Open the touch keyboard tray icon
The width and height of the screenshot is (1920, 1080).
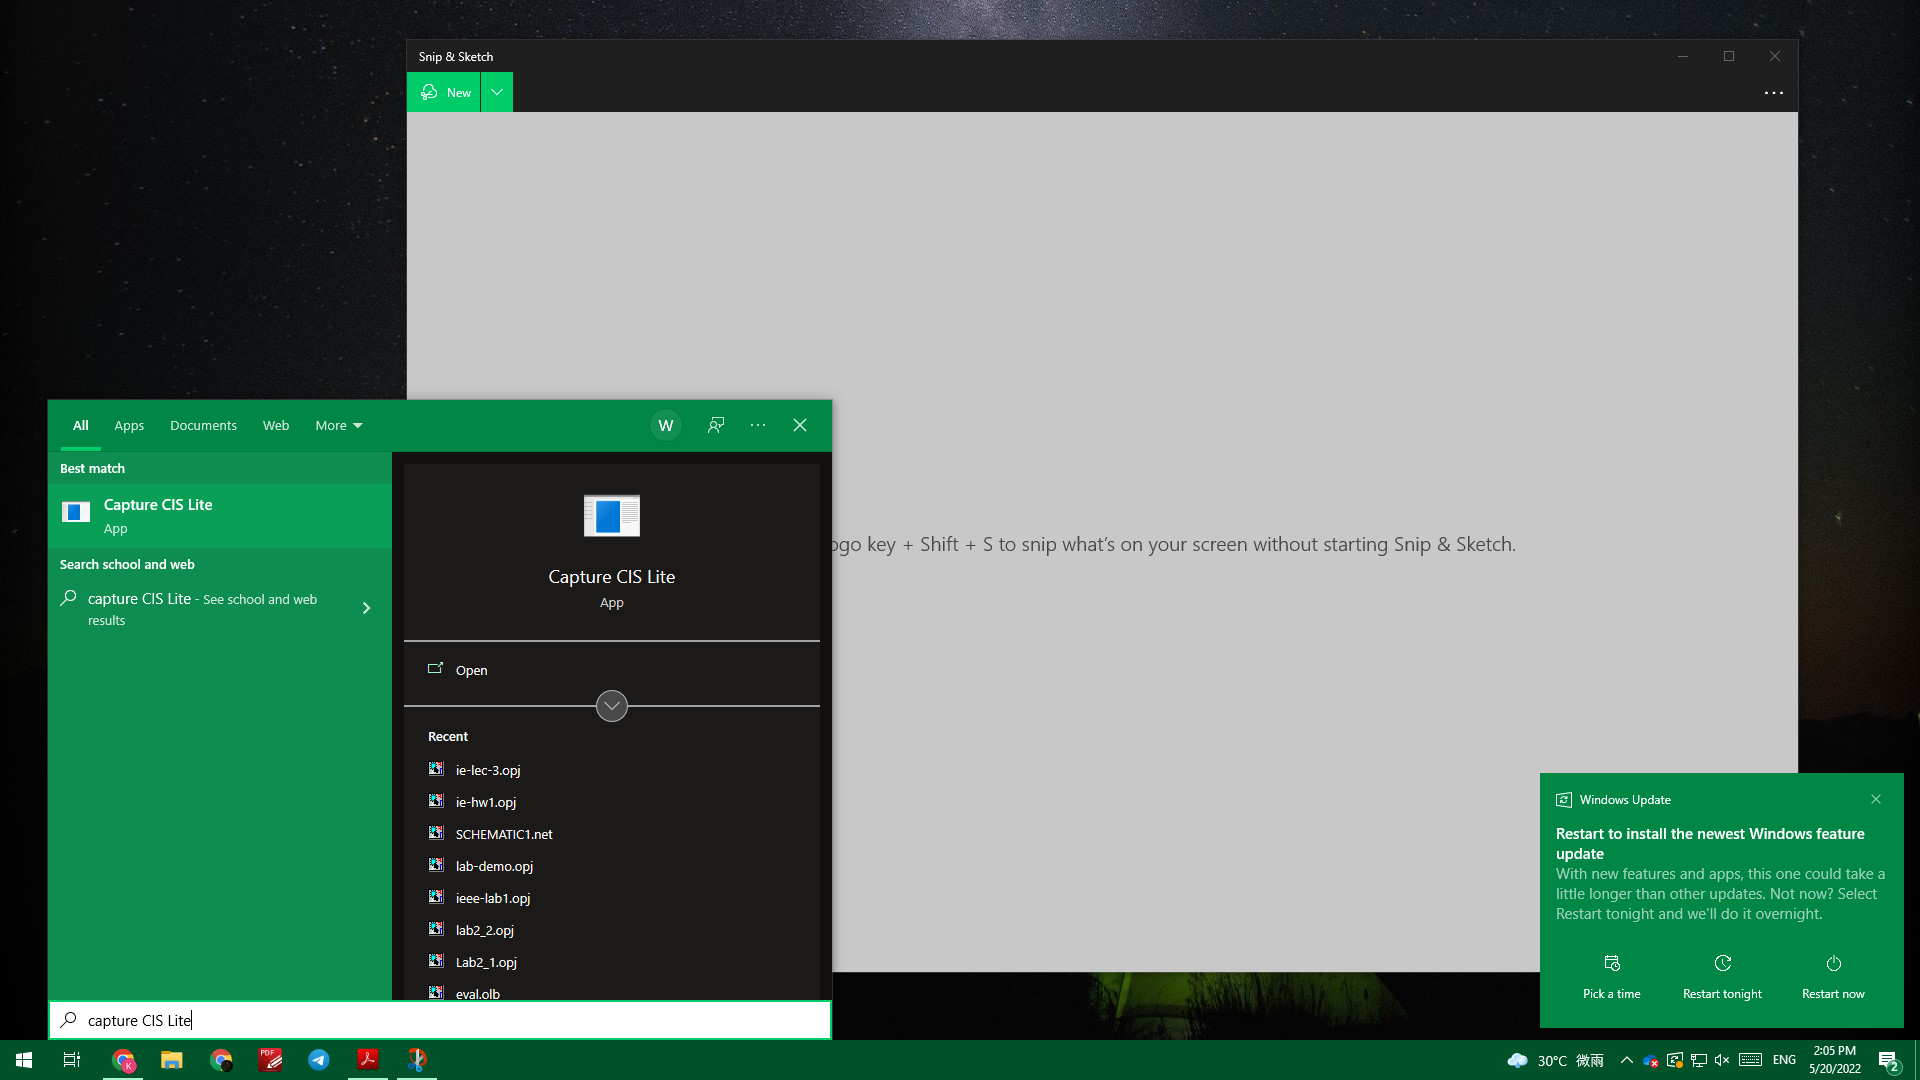pyautogui.click(x=1751, y=1060)
